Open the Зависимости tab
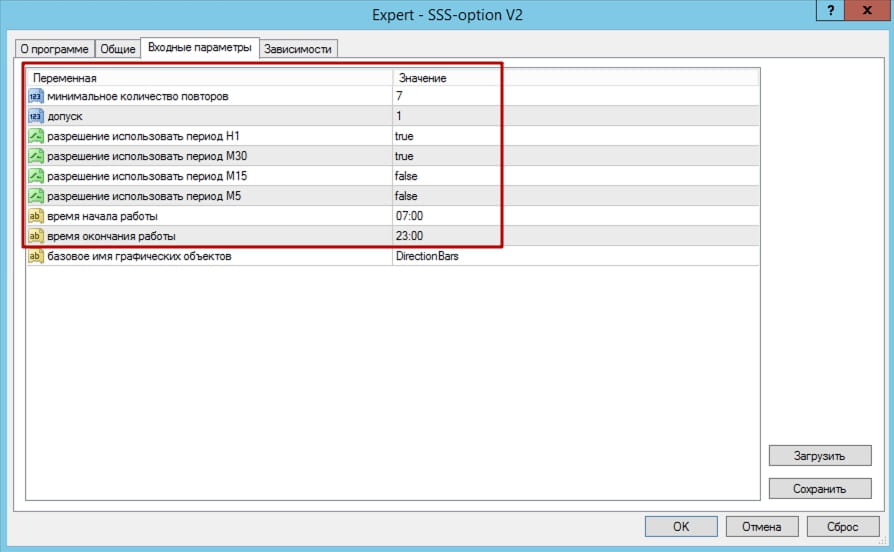 click(298, 48)
